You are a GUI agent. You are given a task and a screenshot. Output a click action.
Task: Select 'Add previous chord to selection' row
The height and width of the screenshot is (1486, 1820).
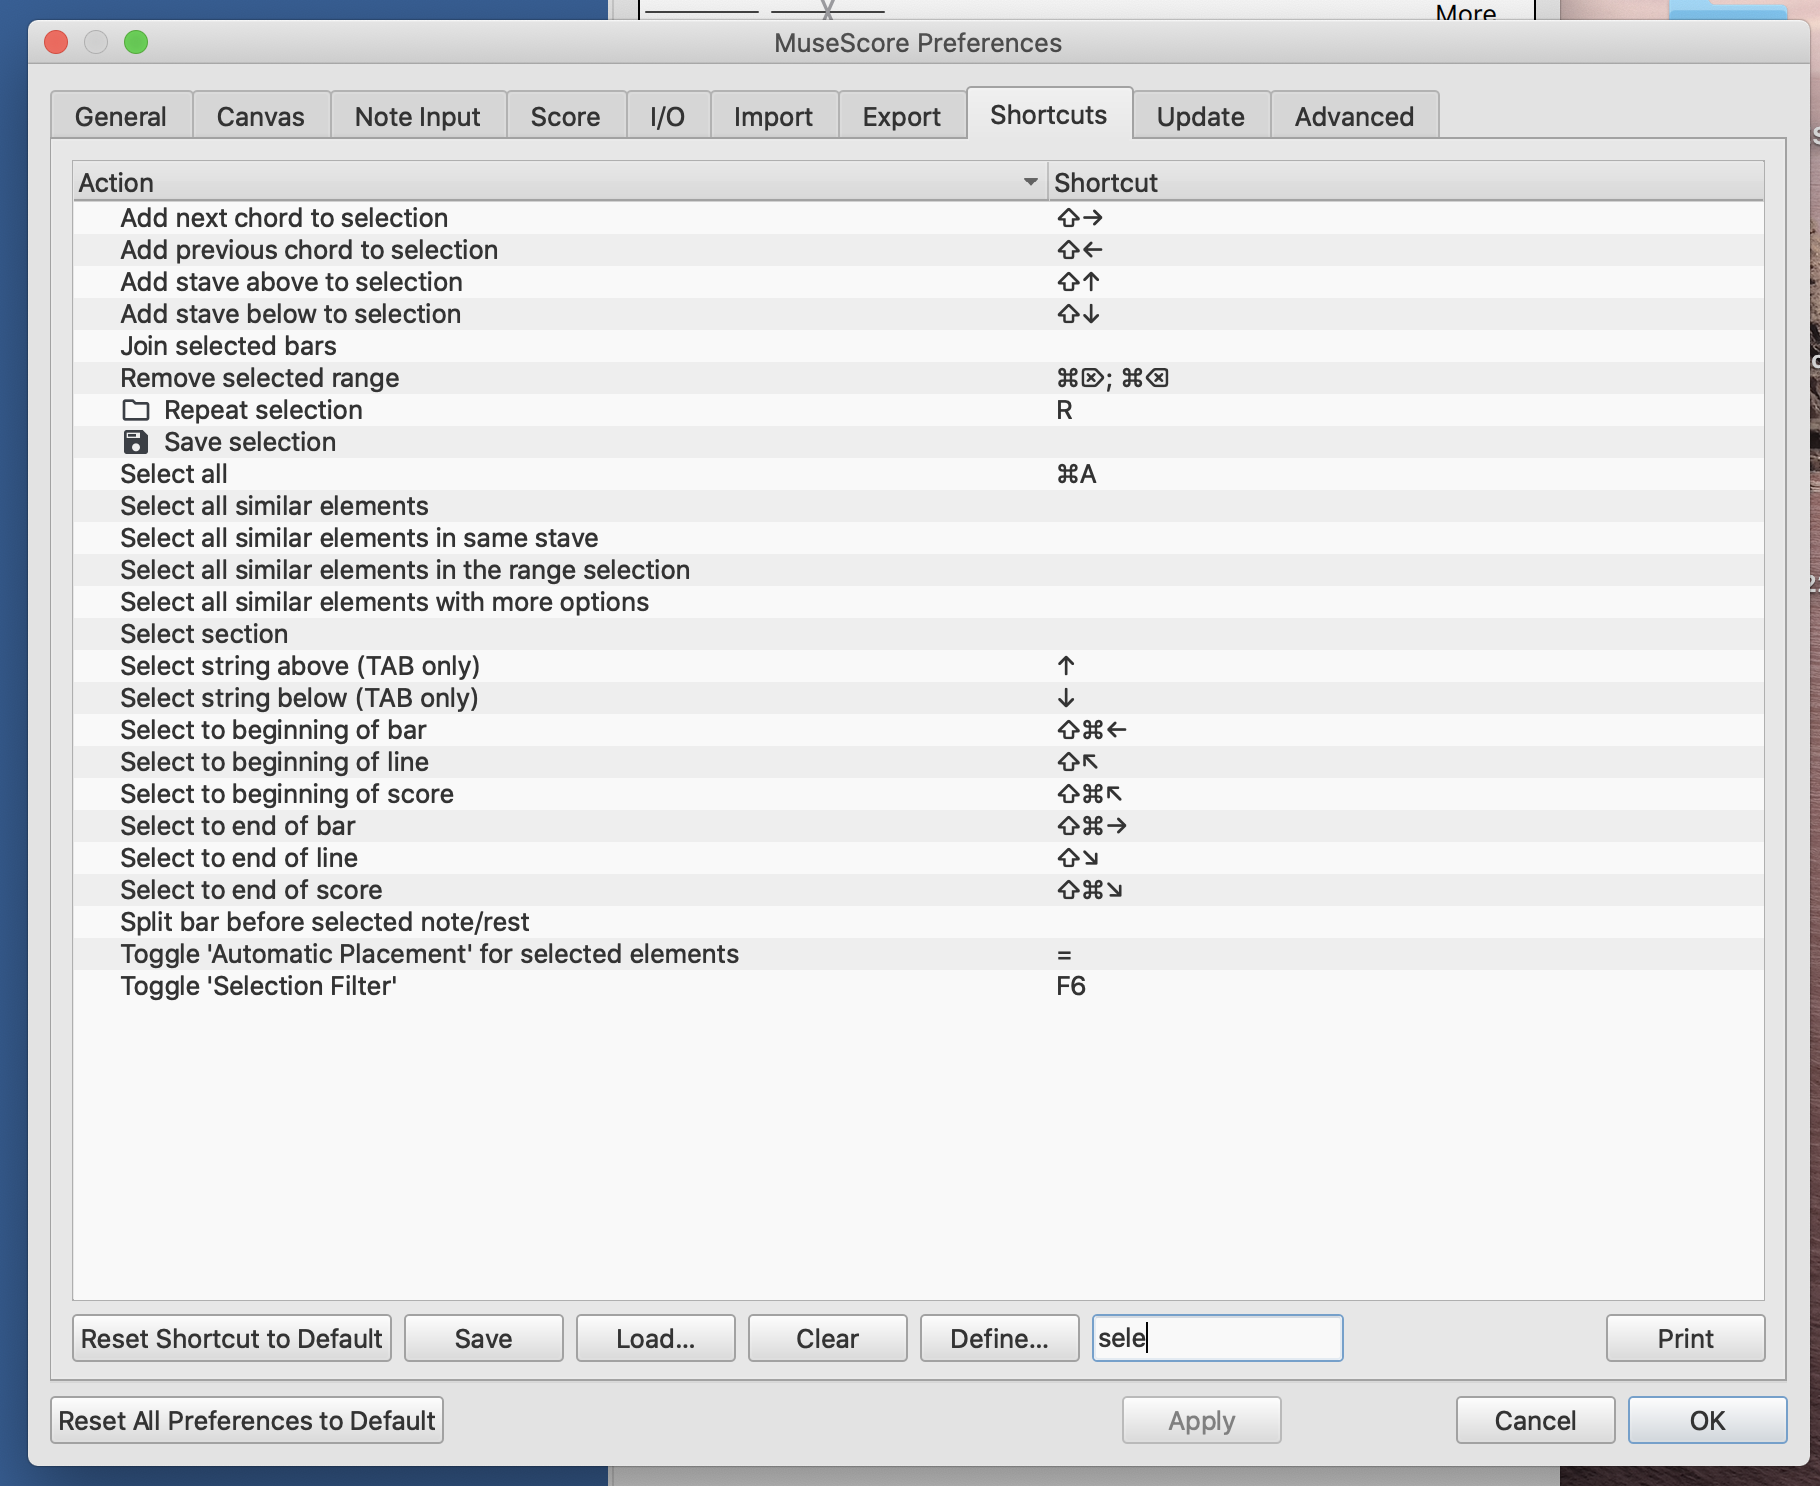(918, 250)
